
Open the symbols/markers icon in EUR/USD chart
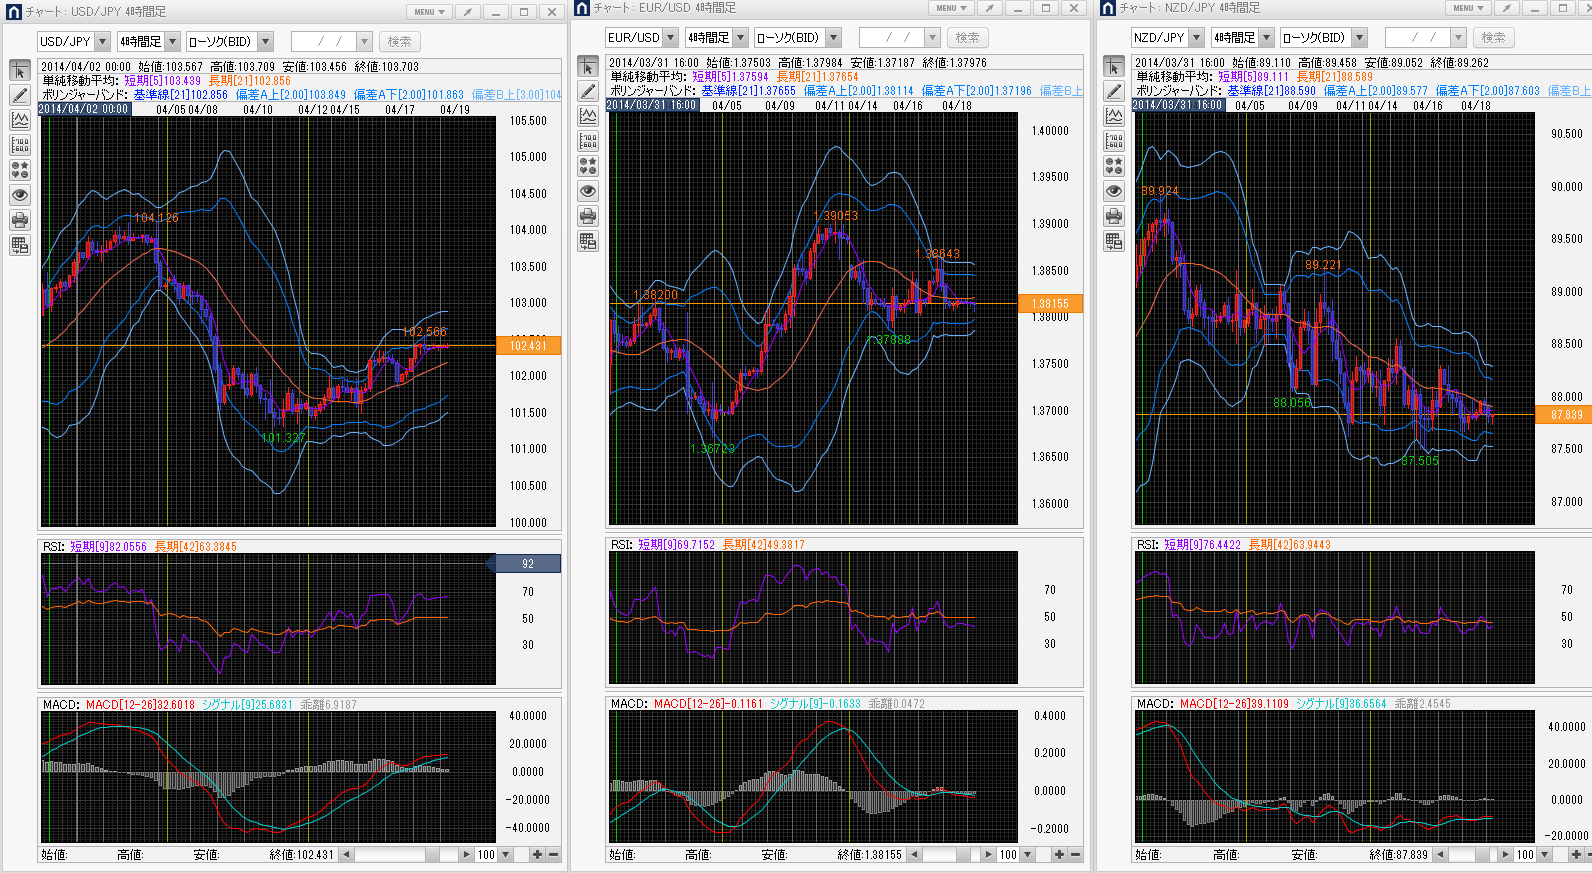588,166
